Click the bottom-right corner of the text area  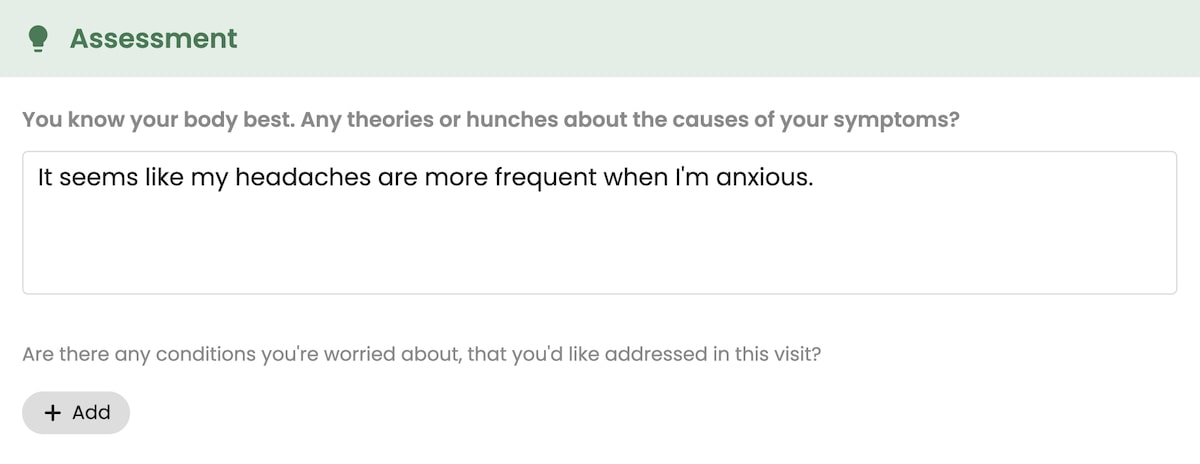1171,288
